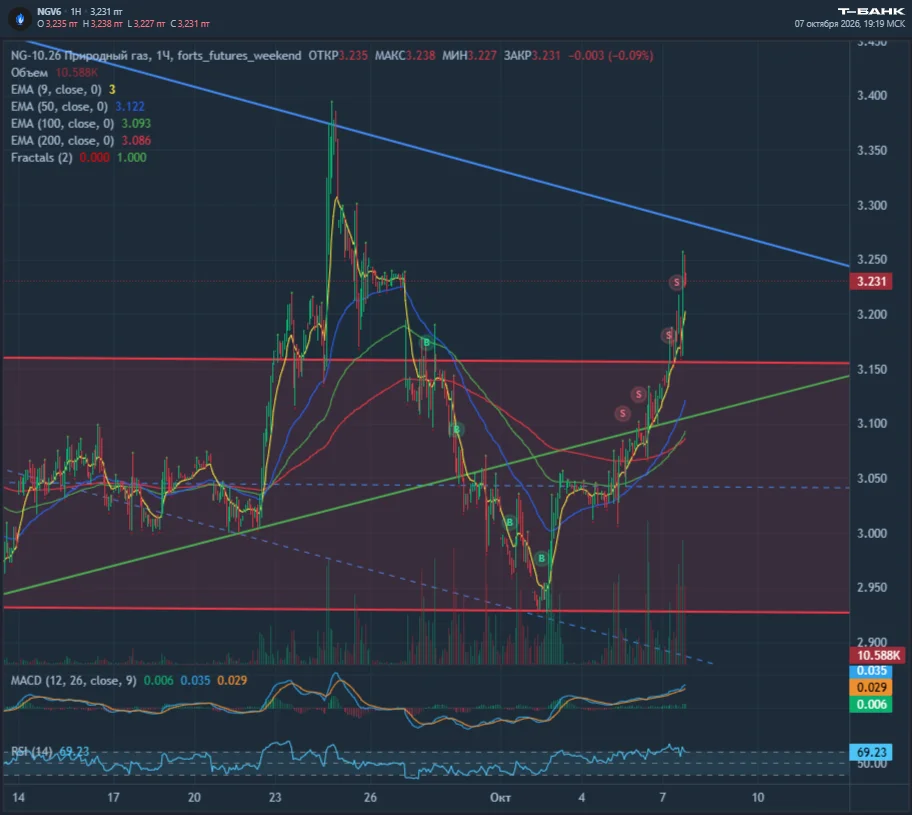The image size is (912, 815).
Task: Click the T-БАНК logo
Action: coord(871,11)
